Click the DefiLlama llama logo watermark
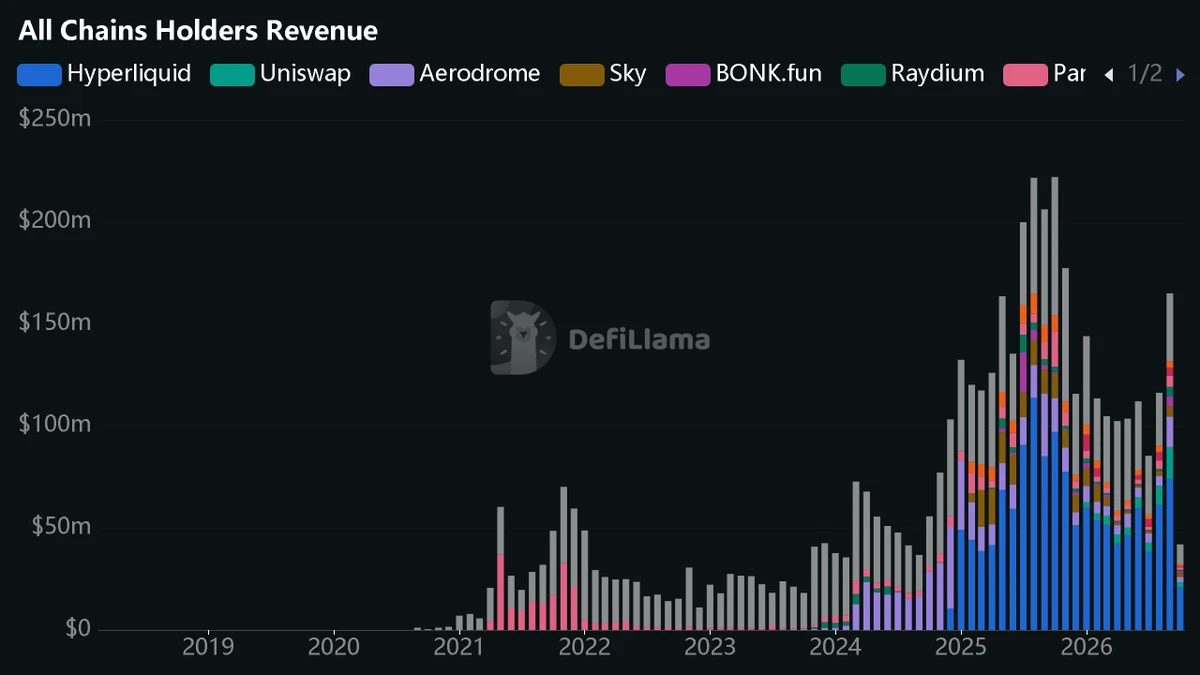This screenshot has width=1200, height=675. 522,338
